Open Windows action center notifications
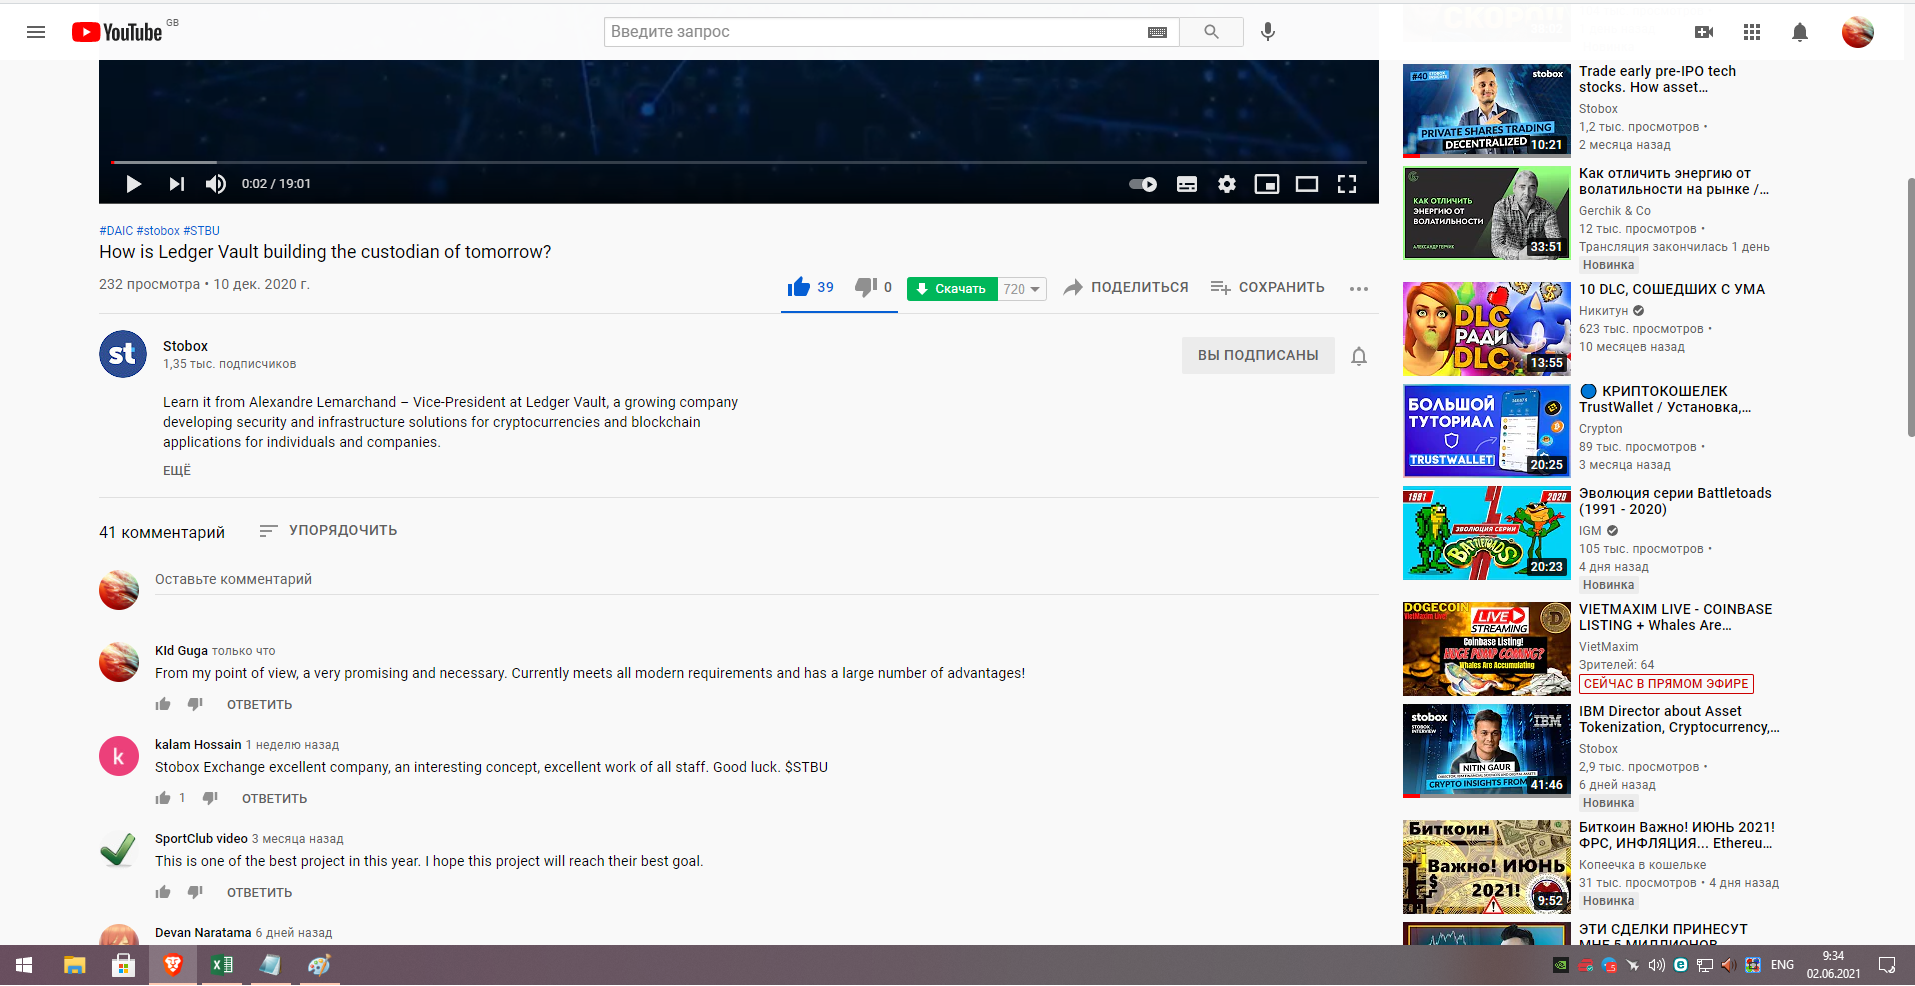This screenshot has height=986, width=1915. pyautogui.click(x=1887, y=965)
